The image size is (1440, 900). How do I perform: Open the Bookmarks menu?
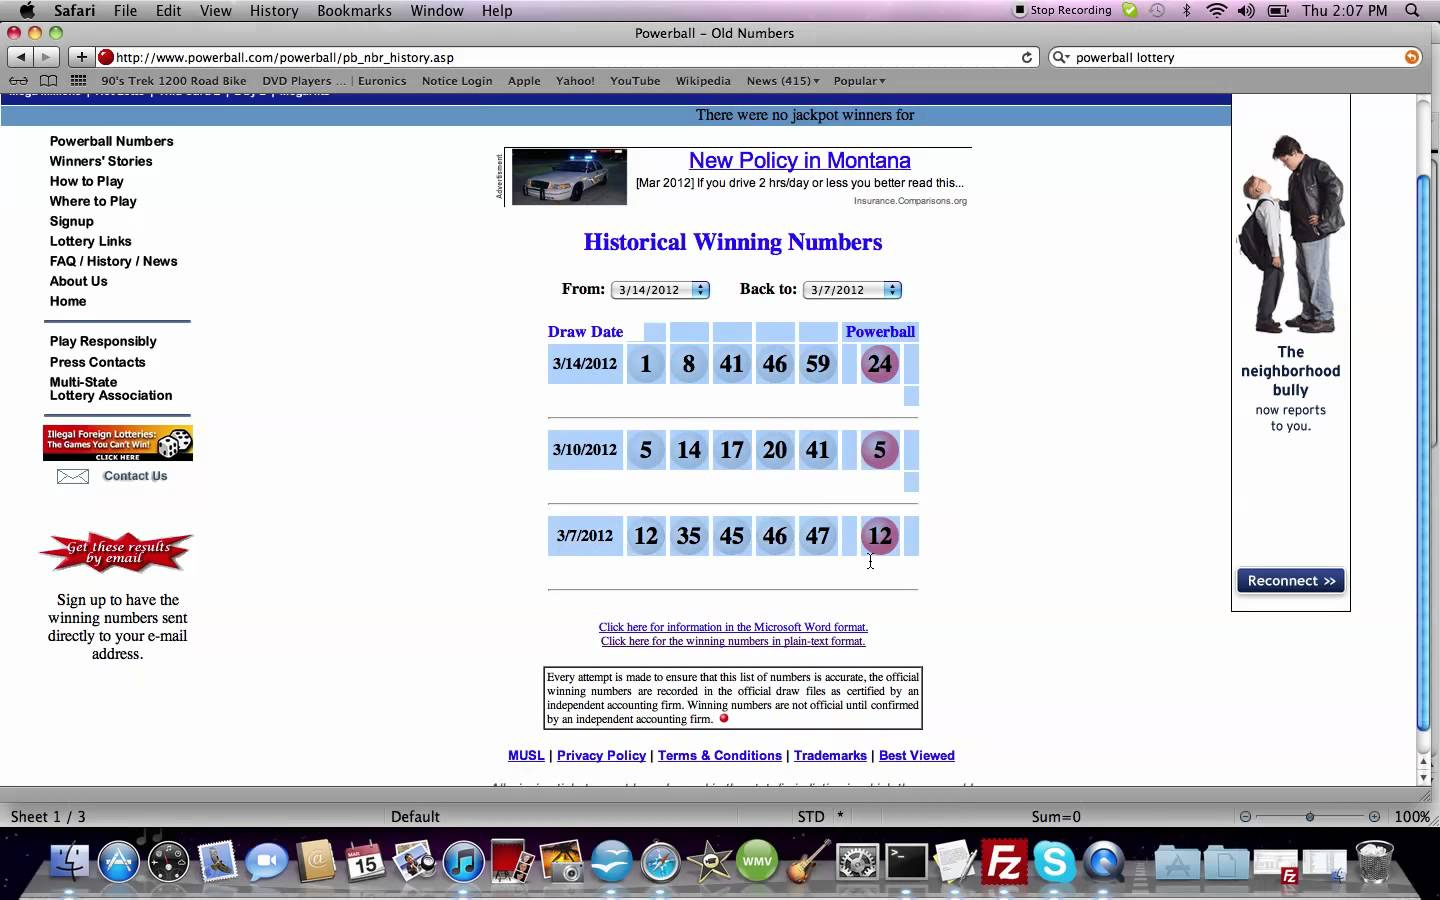pos(354,10)
